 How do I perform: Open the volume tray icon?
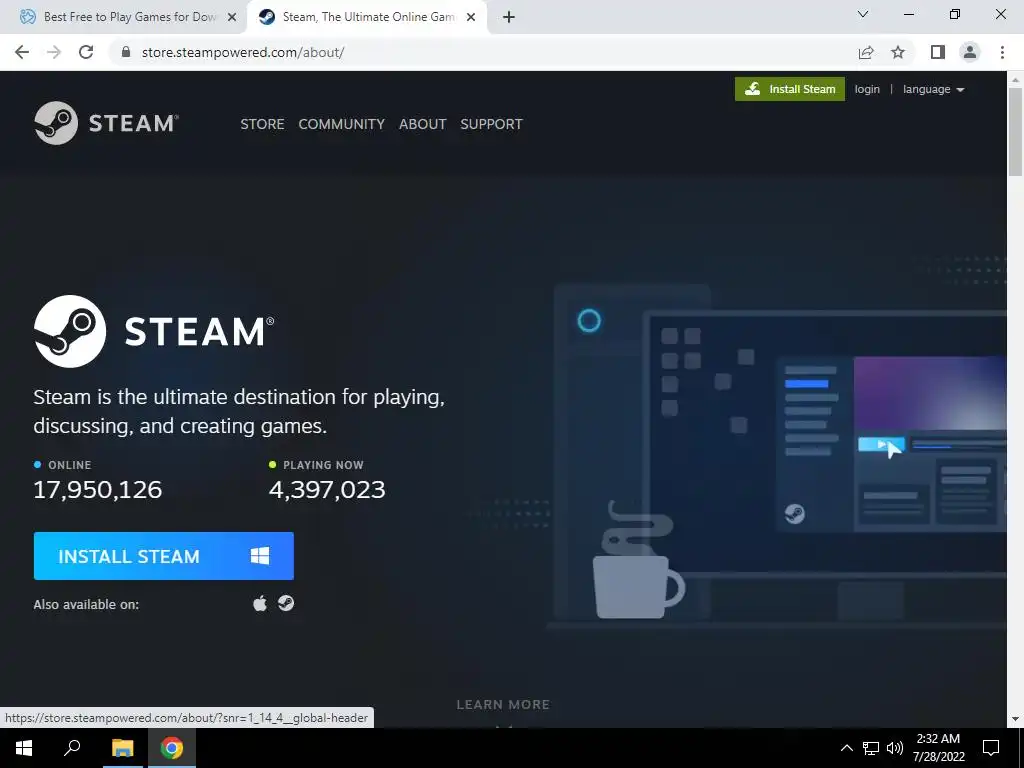point(894,748)
